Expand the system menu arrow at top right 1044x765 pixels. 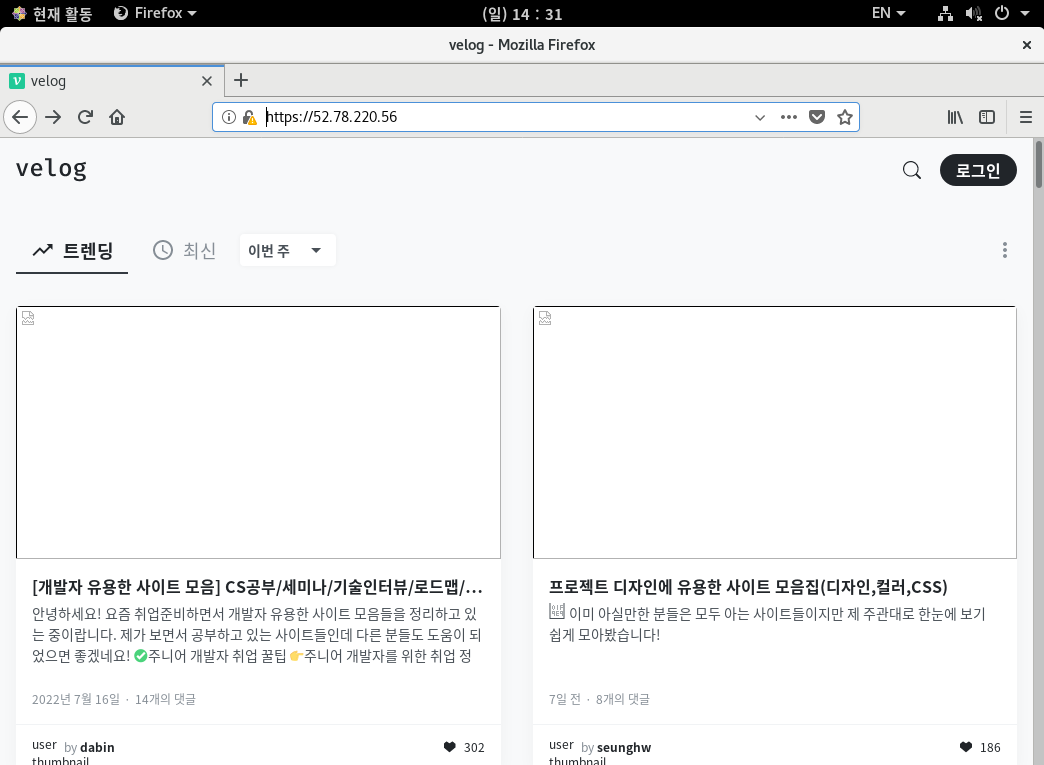point(1025,13)
